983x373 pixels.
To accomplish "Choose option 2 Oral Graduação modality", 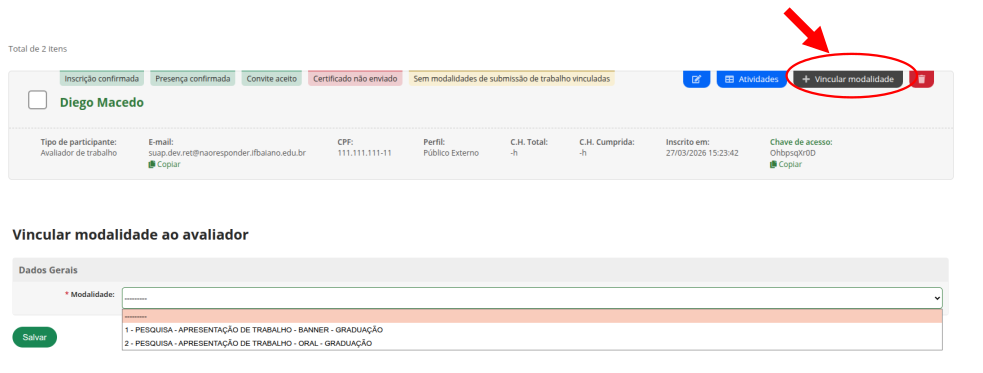I will coord(532,344).
